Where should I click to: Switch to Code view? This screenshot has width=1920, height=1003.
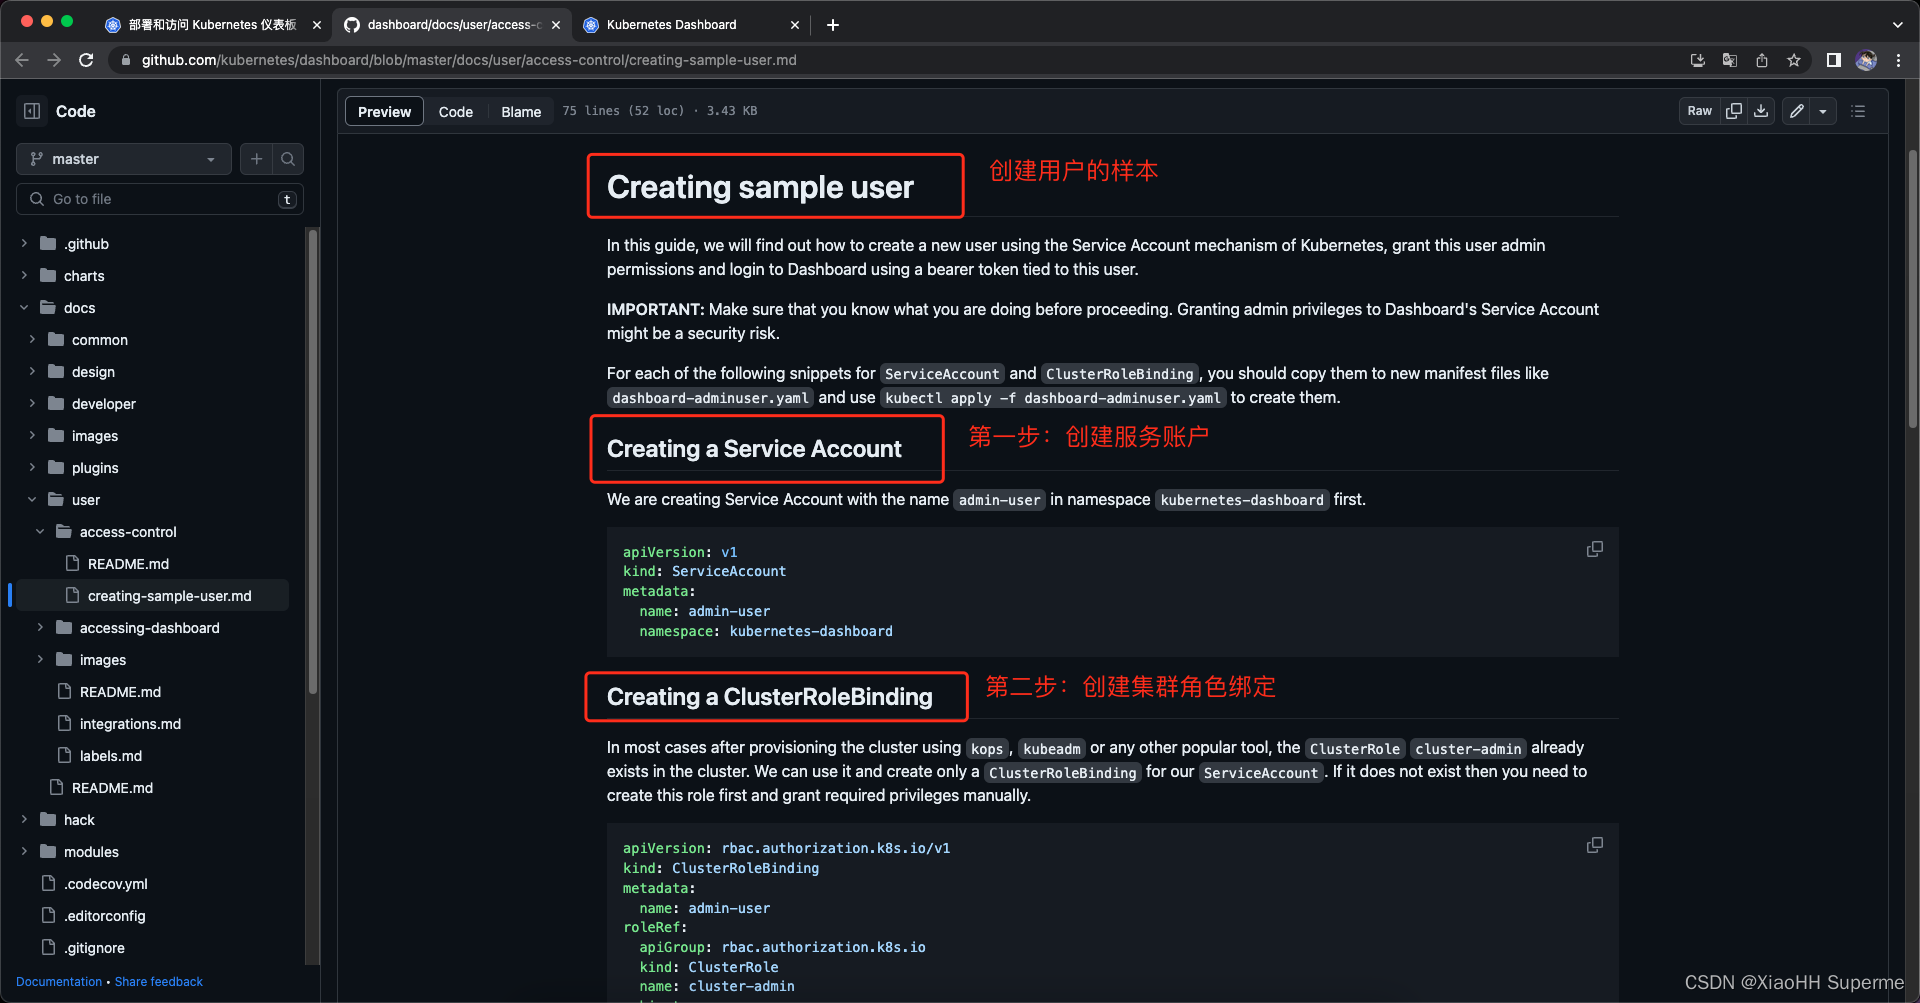[x=455, y=111]
